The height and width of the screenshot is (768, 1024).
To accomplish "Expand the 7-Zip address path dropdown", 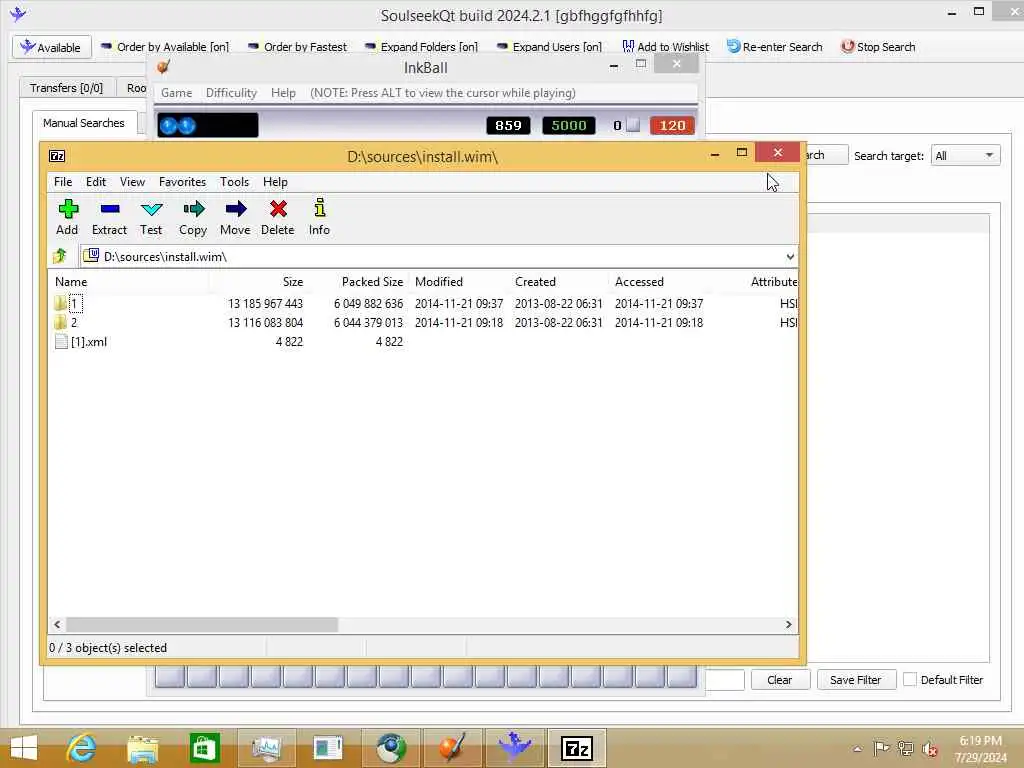I will (x=790, y=257).
